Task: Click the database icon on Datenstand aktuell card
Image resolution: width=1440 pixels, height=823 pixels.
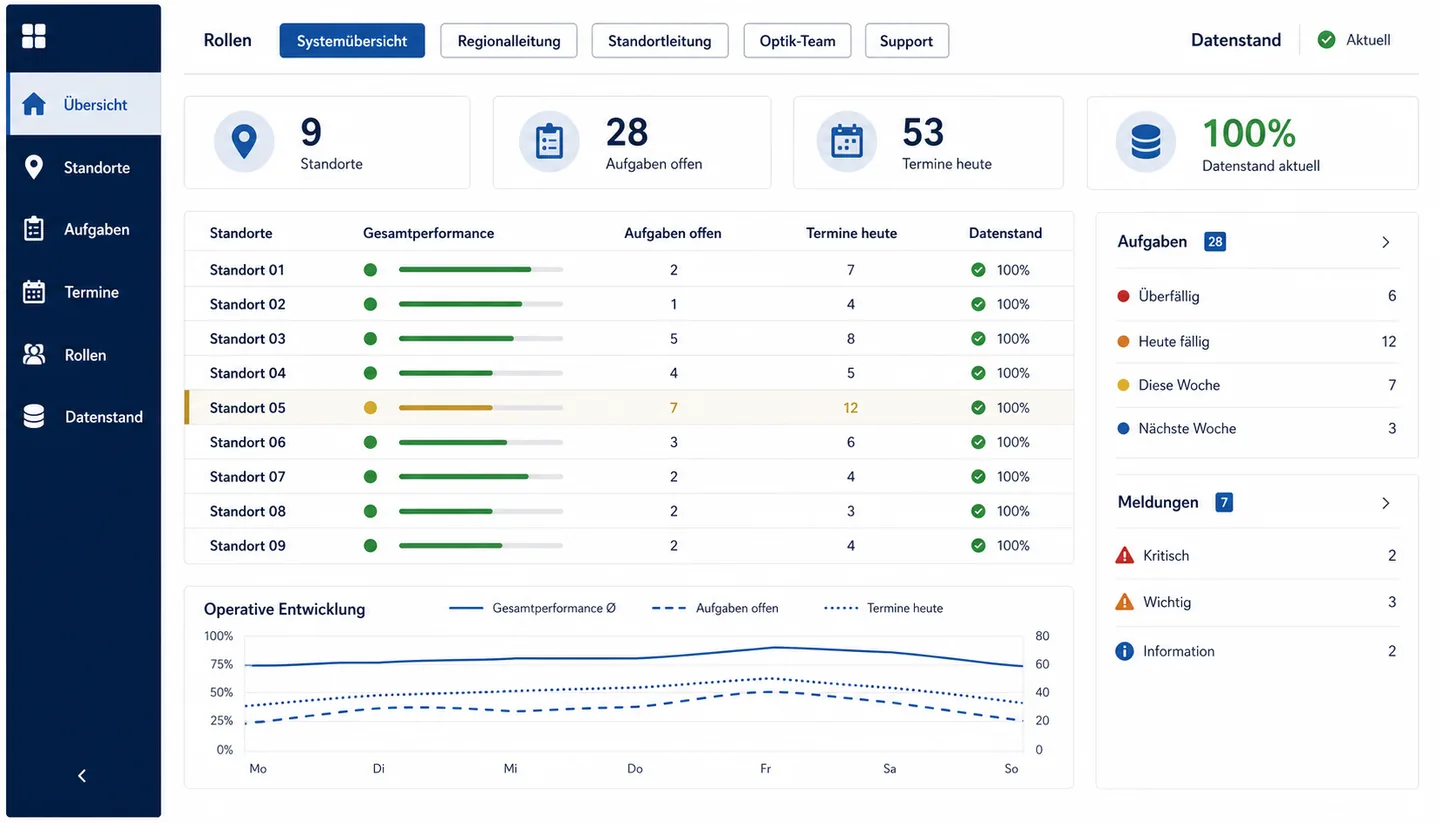Action: click(1146, 141)
